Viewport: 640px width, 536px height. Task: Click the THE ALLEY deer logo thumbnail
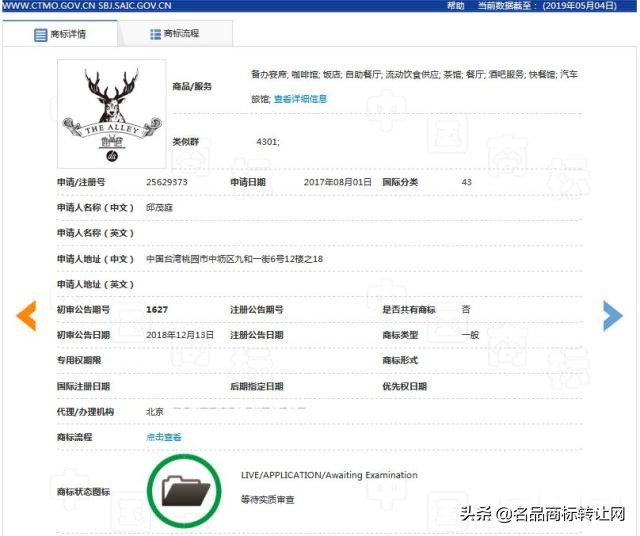[x=112, y=114]
